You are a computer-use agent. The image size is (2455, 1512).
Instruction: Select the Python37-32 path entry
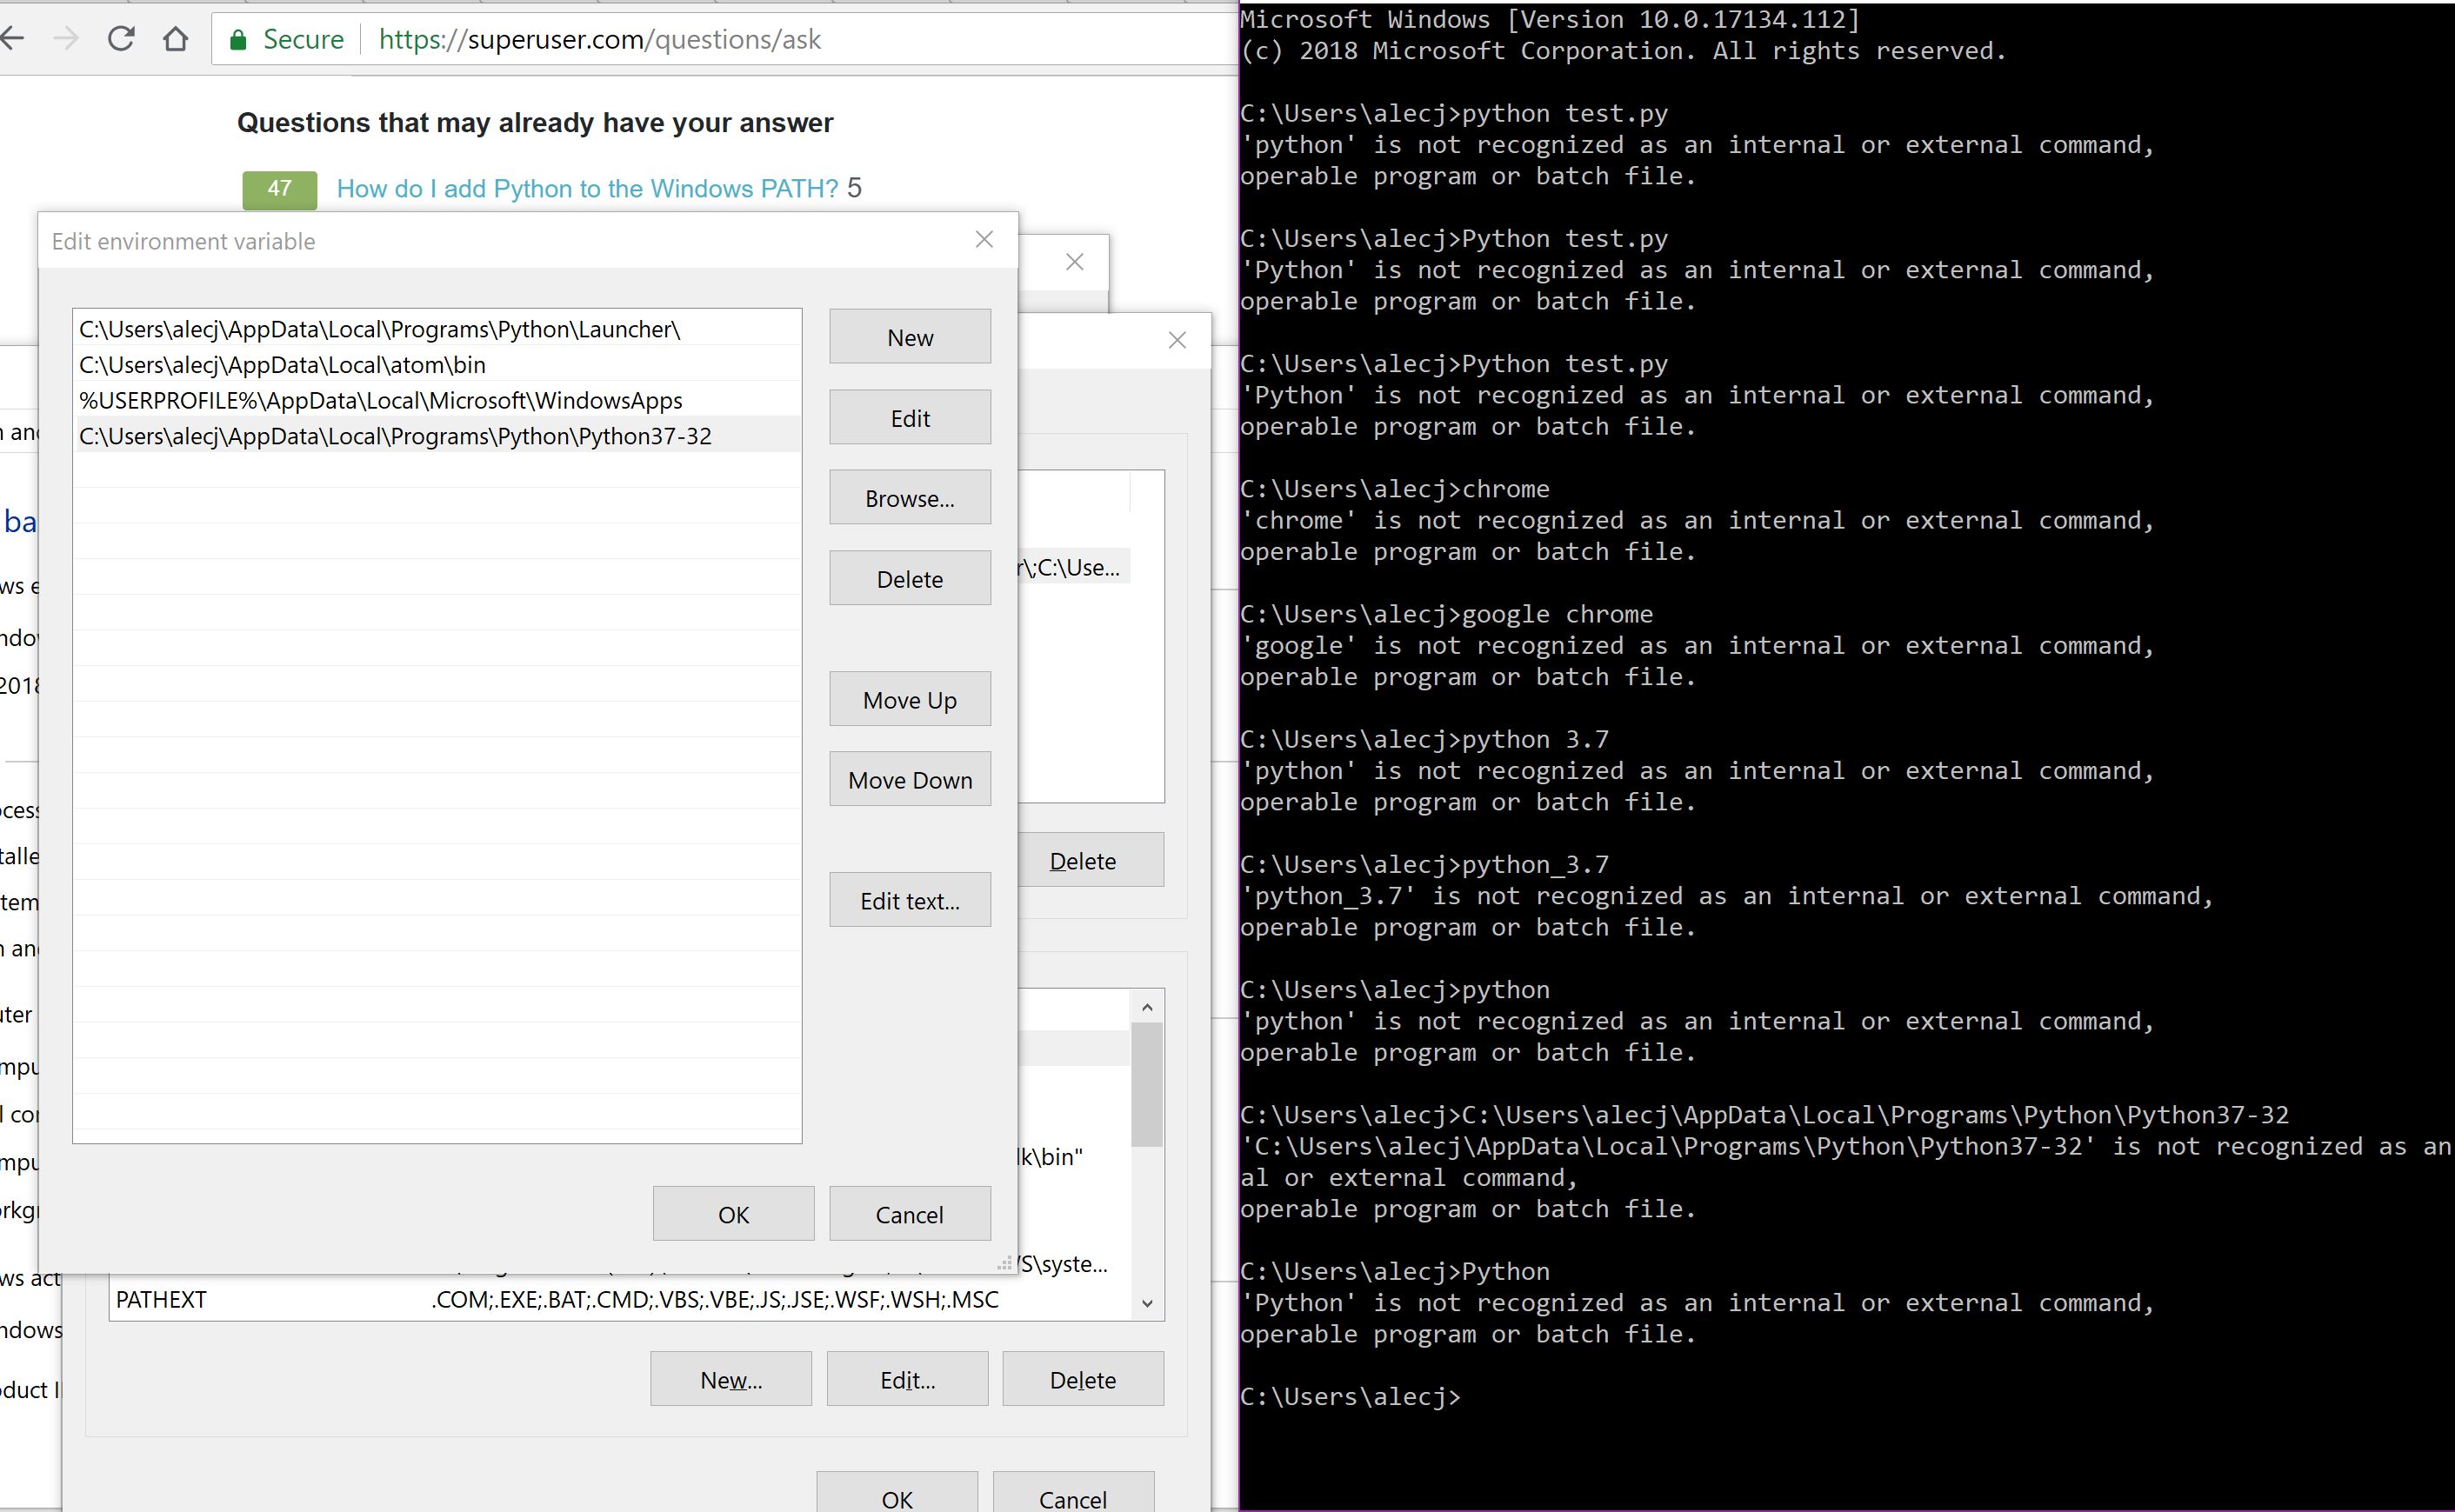(396, 435)
